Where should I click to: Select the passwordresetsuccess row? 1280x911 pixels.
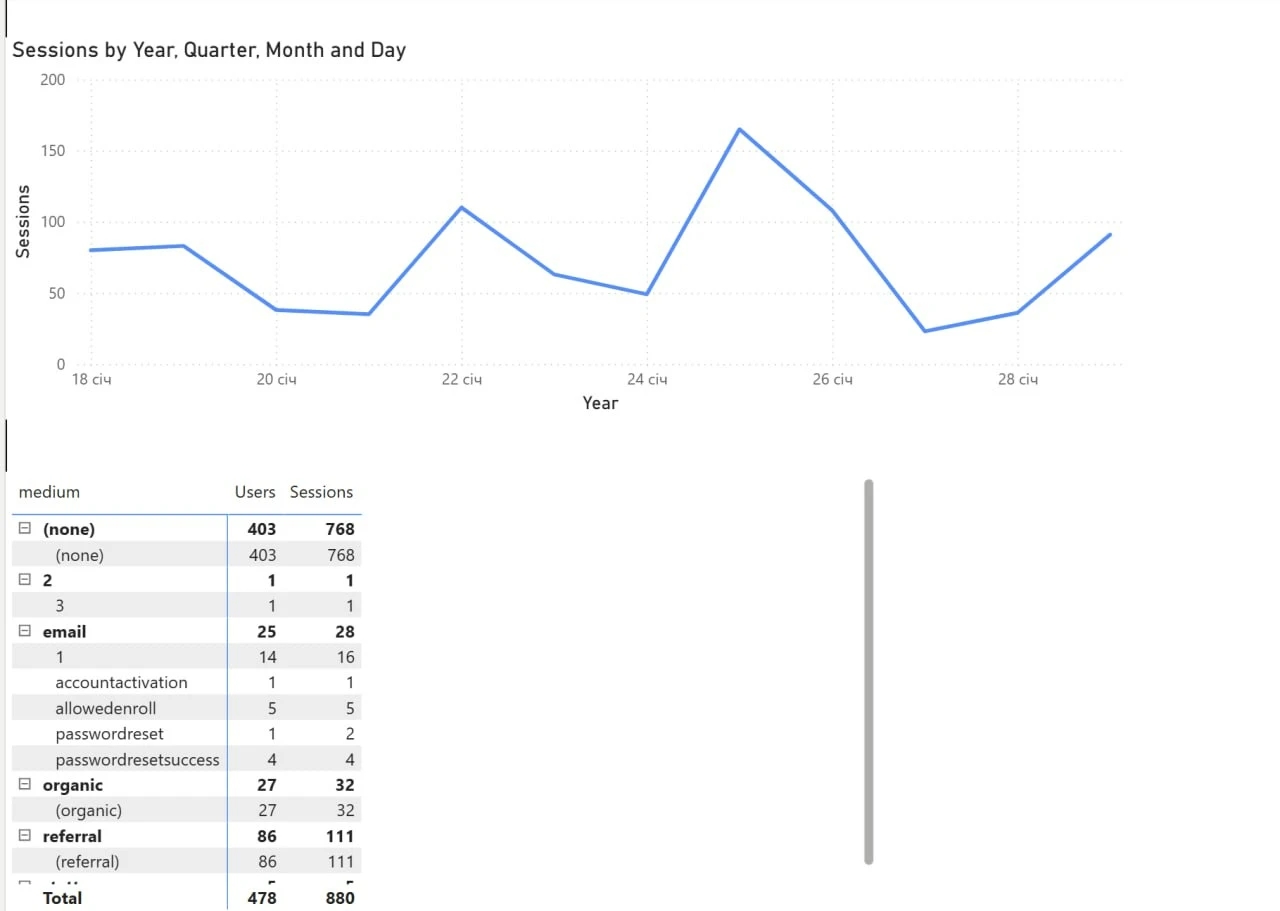(x=137, y=759)
